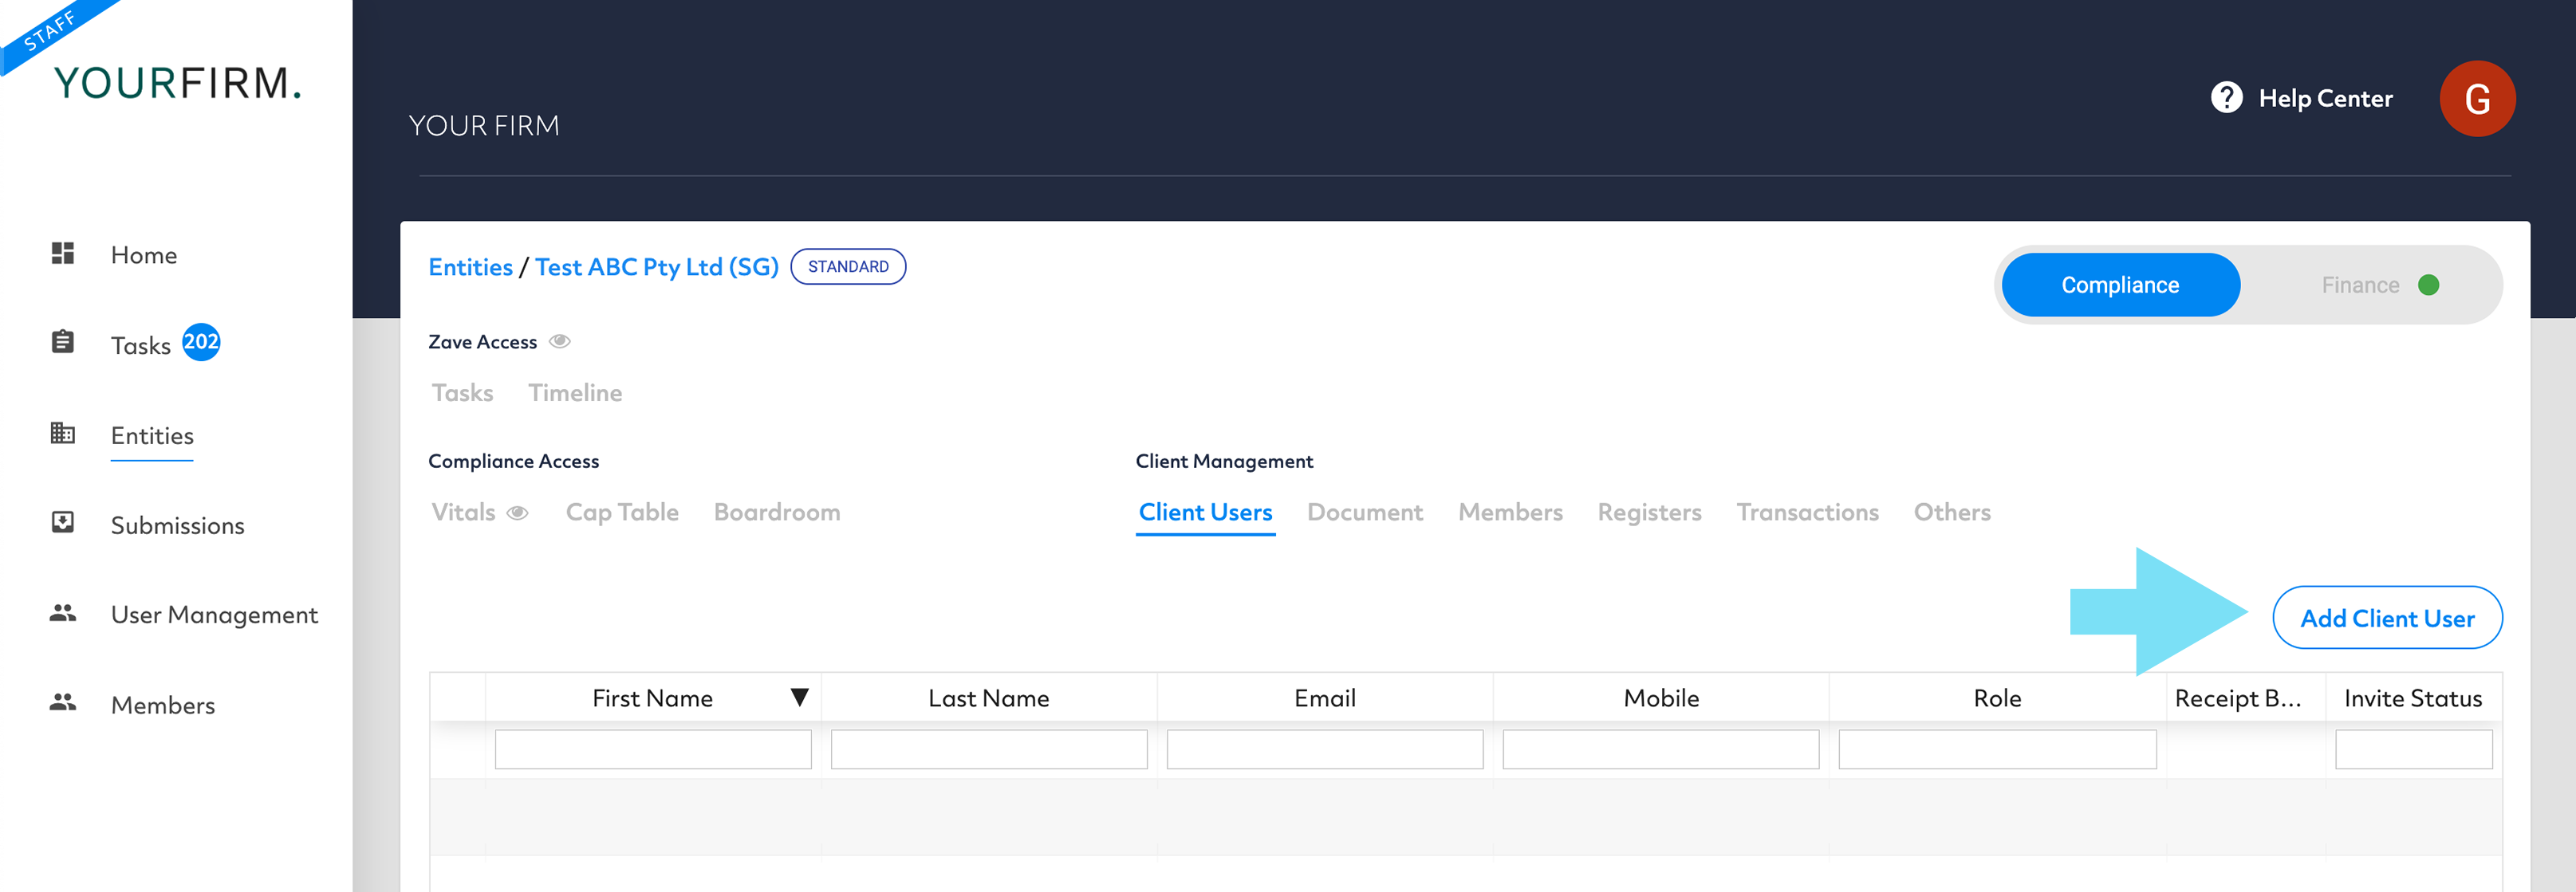Click the Members people icon in sidebar
The image size is (2576, 892).
pos(63,703)
